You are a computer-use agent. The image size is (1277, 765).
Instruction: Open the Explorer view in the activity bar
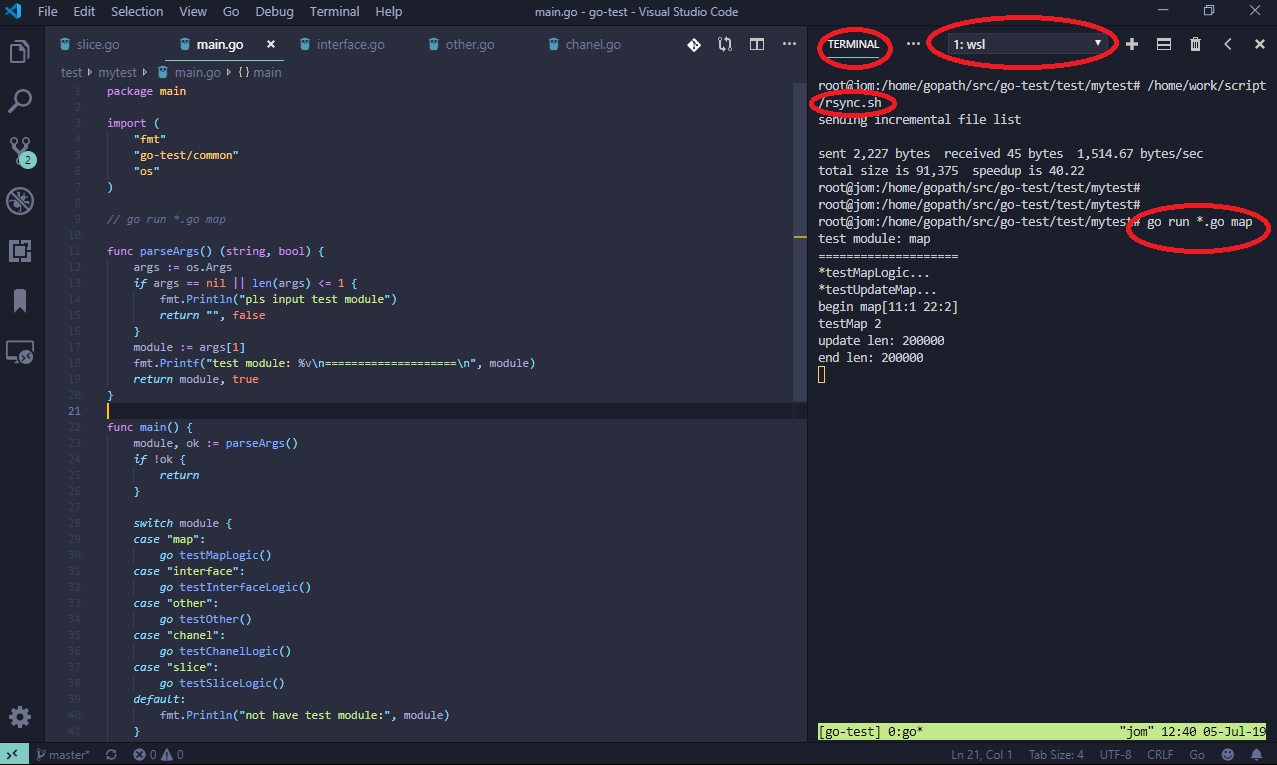tap(18, 52)
